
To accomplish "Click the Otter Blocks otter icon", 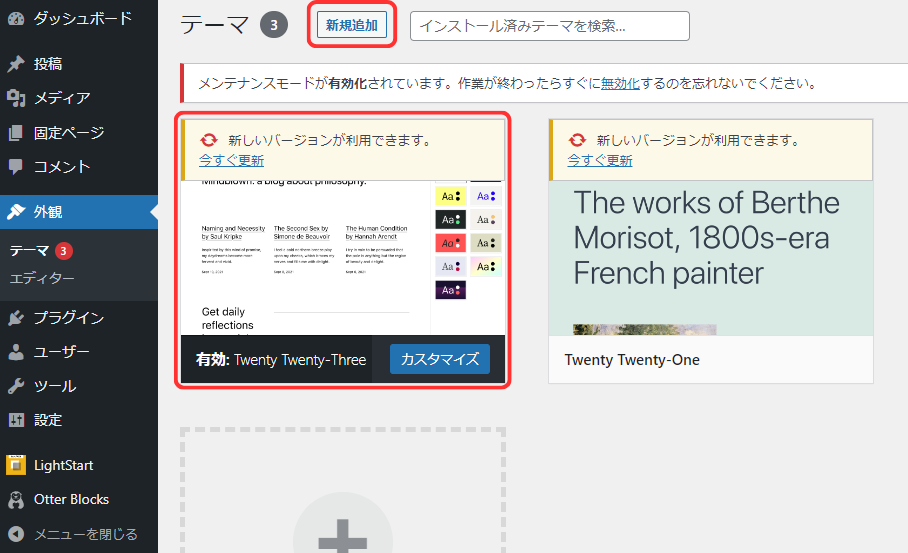I will point(16,499).
